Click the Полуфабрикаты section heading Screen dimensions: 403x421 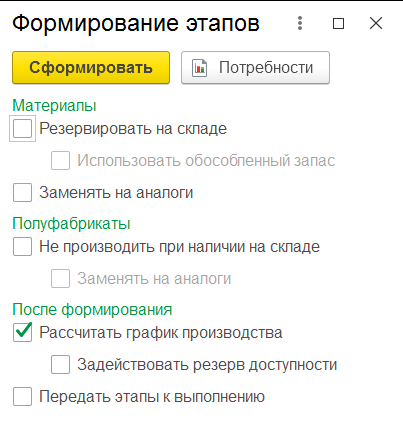click(x=71, y=224)
